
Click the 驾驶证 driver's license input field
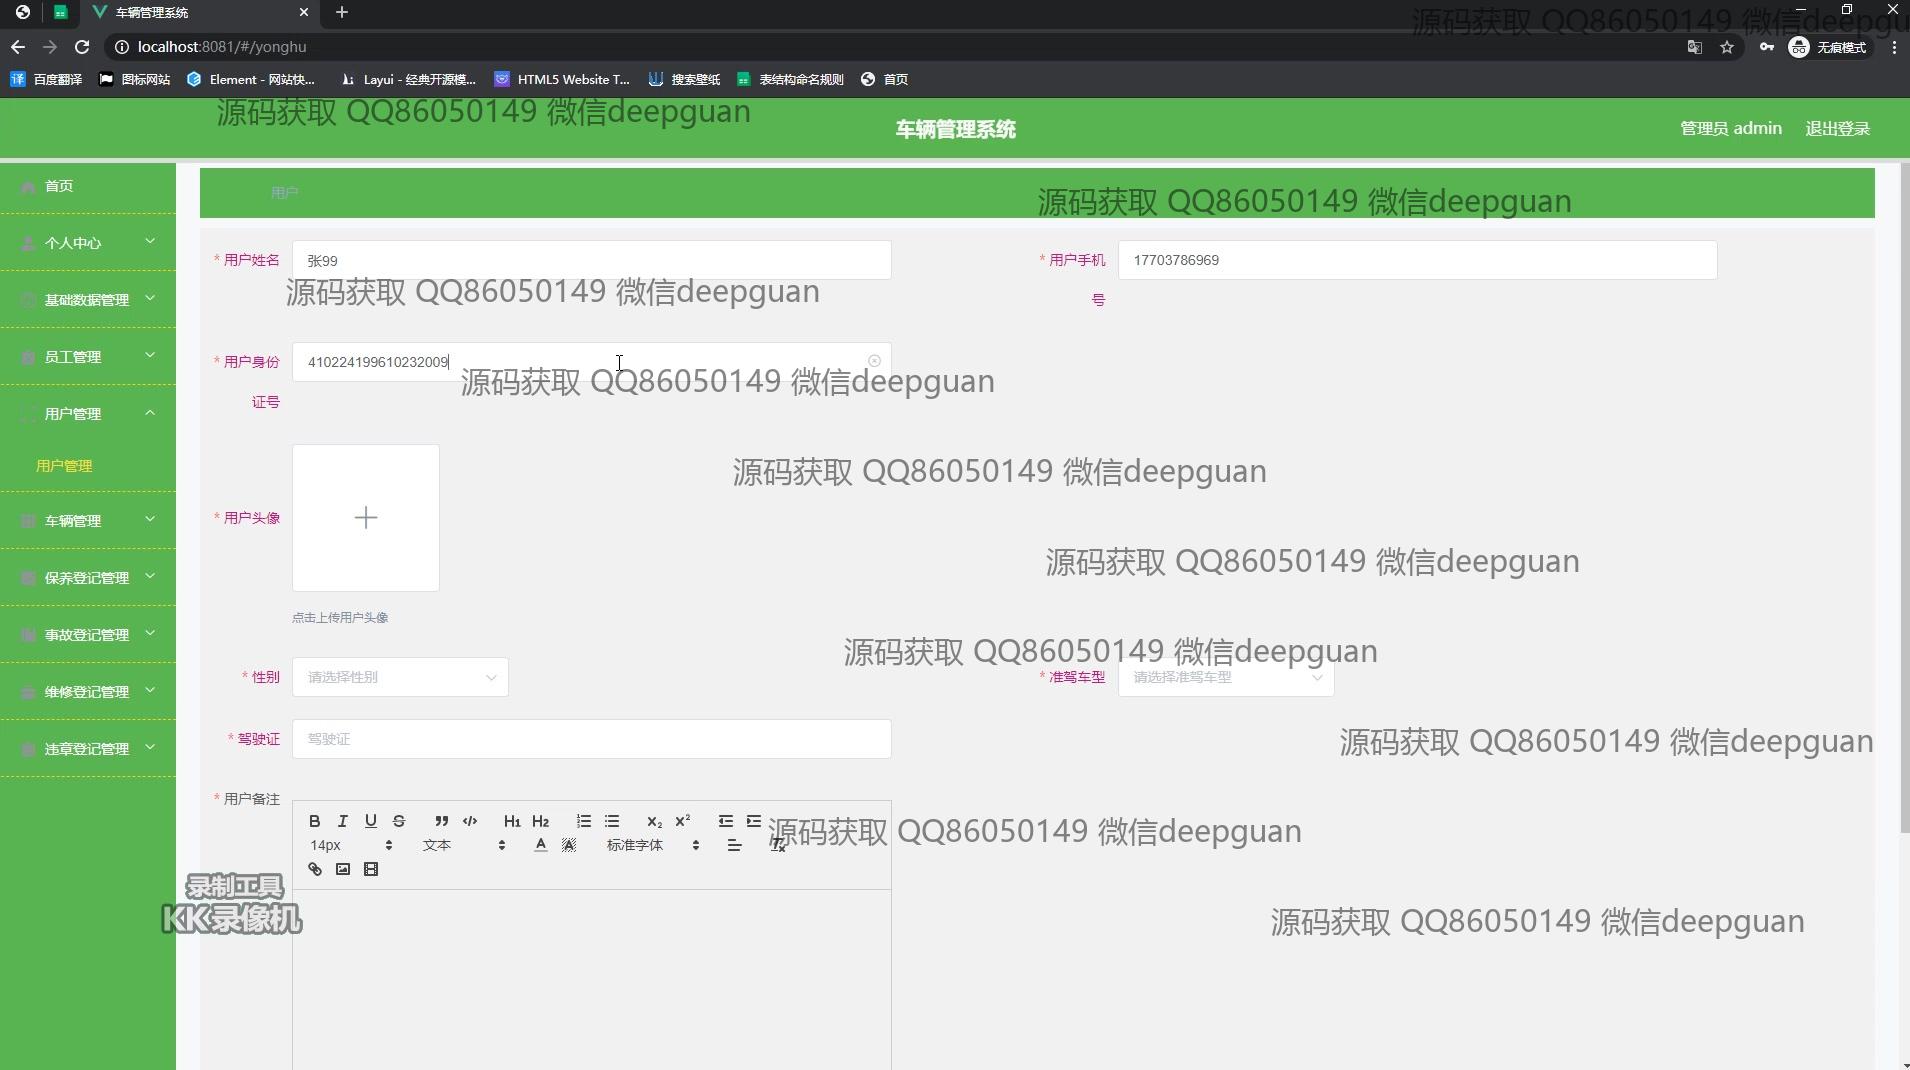[x=591, y=739]
